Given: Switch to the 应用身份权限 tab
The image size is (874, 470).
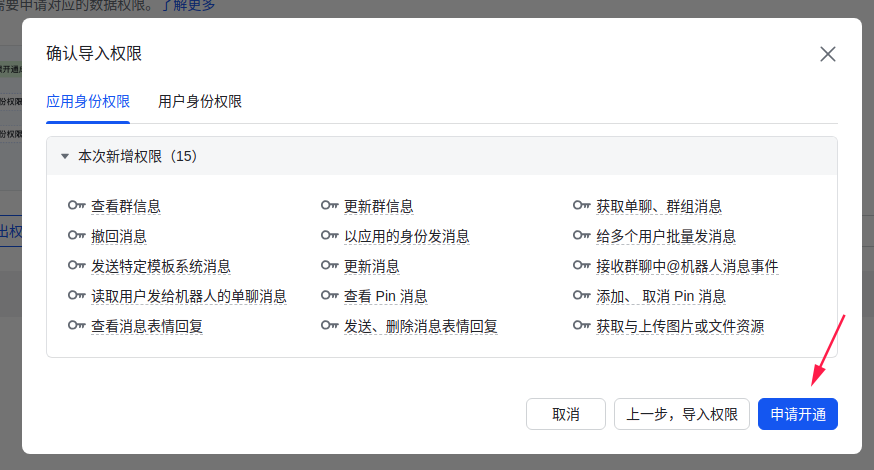Looking at the screenshot, I should pos(88,101).
